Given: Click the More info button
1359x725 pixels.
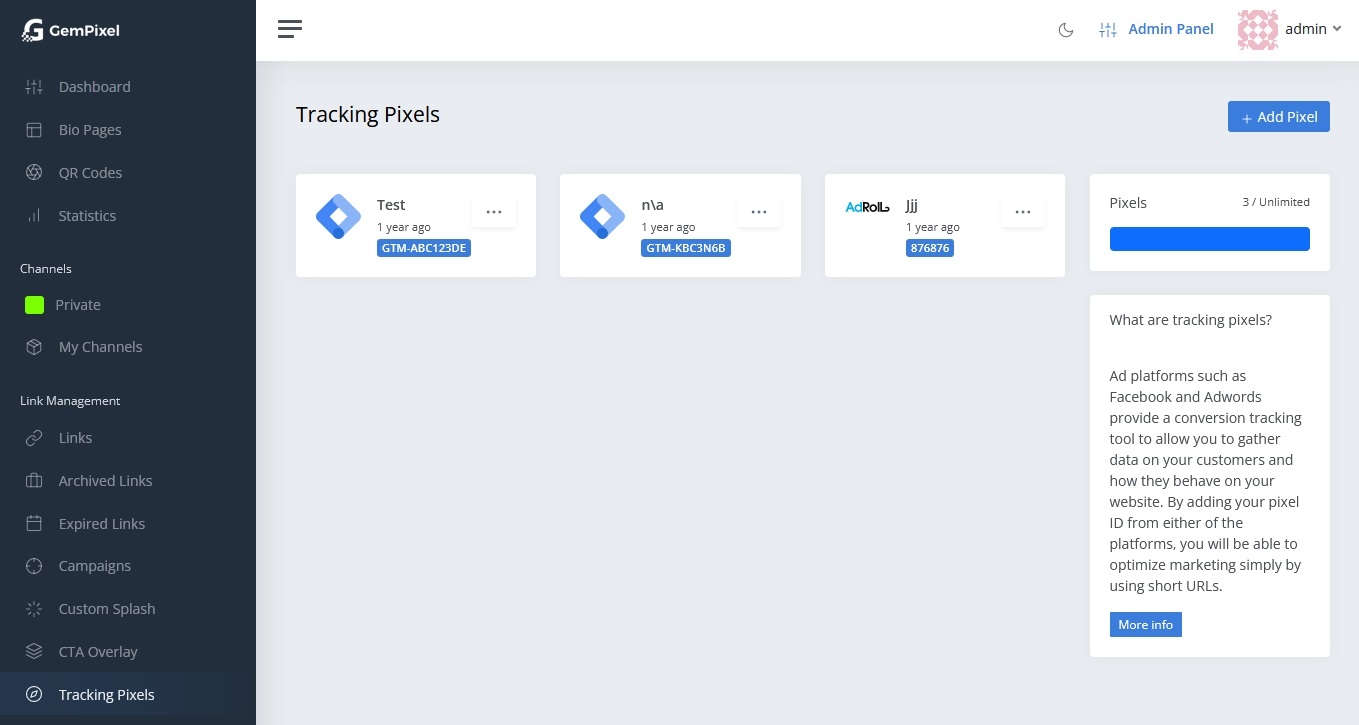Looking at the screenshot, I should point(1145,624).
